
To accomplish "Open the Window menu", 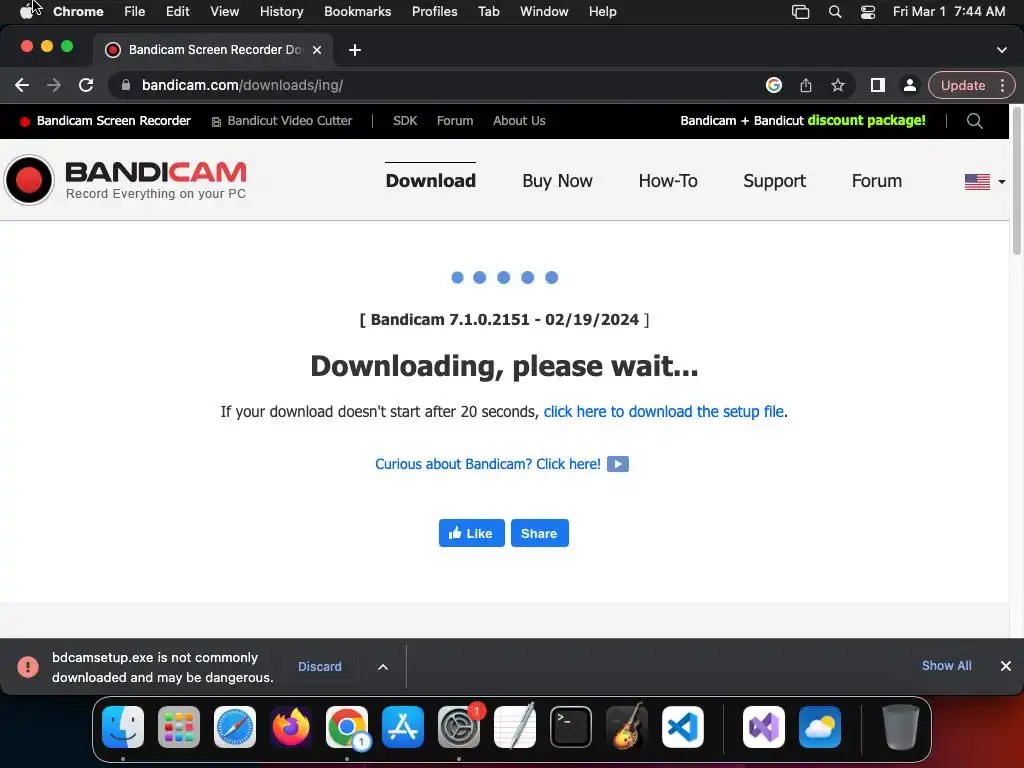I will (544, 12).
